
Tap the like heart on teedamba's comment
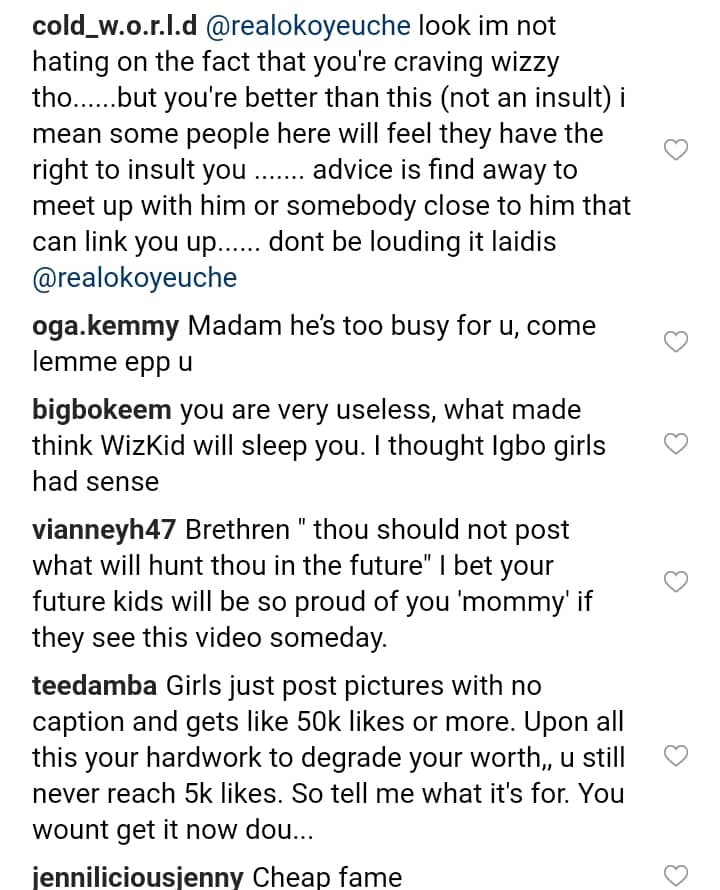tap(677, 756)
